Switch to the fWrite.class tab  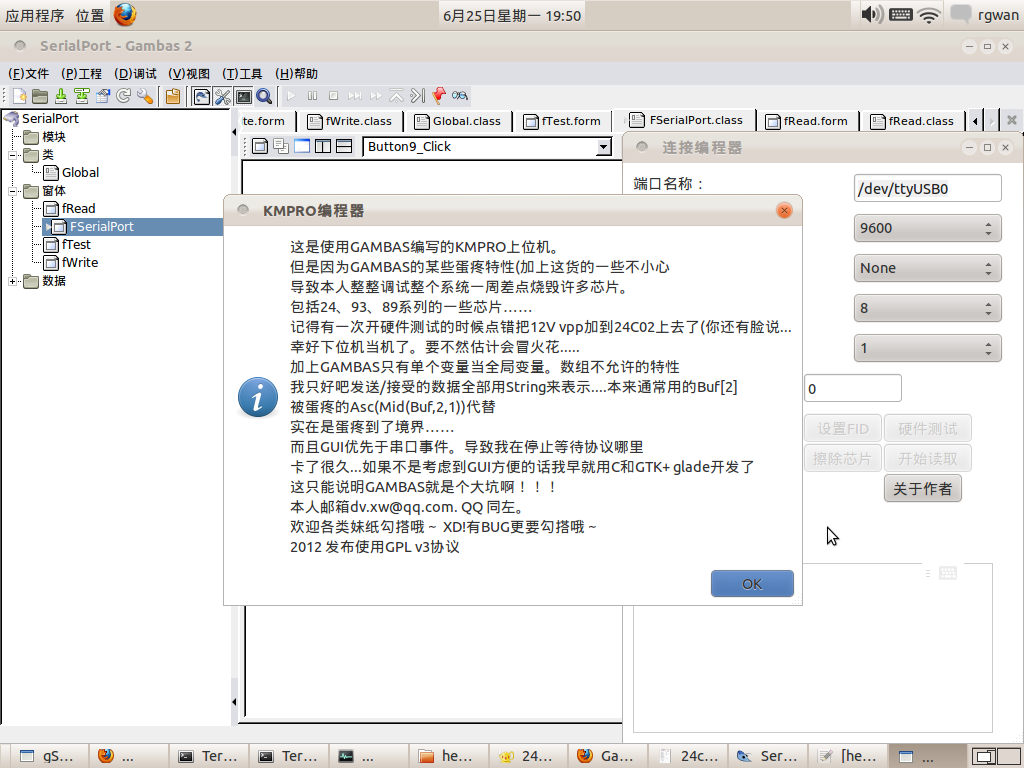(350, 121)
